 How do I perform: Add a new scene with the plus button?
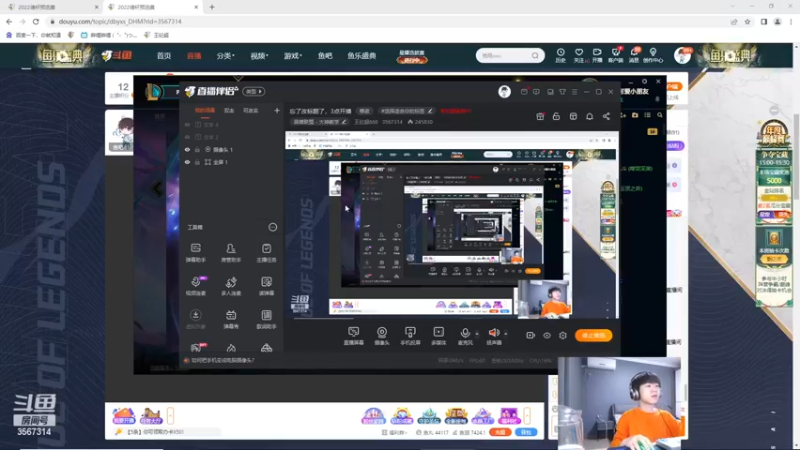(x=277, y=110)
